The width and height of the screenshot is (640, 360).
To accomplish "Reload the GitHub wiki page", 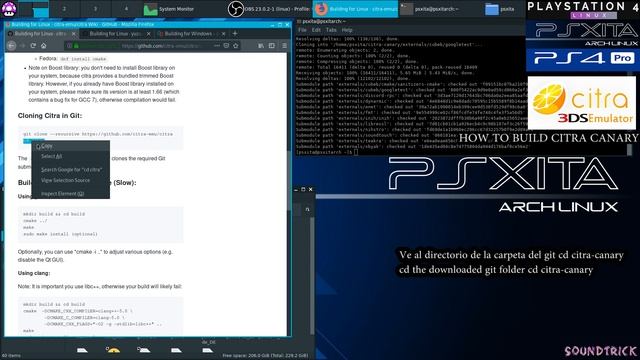I will (x=33, y=46).
